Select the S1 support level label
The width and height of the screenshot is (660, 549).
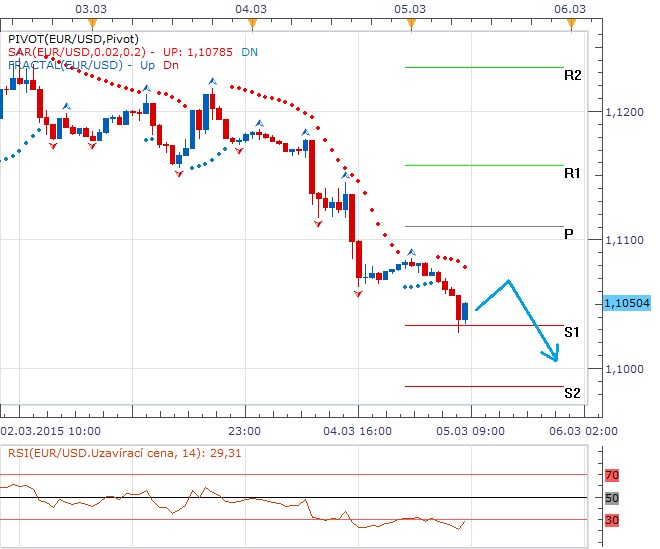[572, 332]
